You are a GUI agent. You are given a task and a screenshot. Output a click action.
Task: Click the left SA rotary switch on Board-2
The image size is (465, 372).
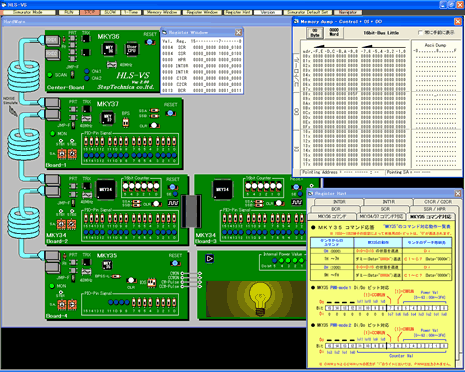coord(61,224)
